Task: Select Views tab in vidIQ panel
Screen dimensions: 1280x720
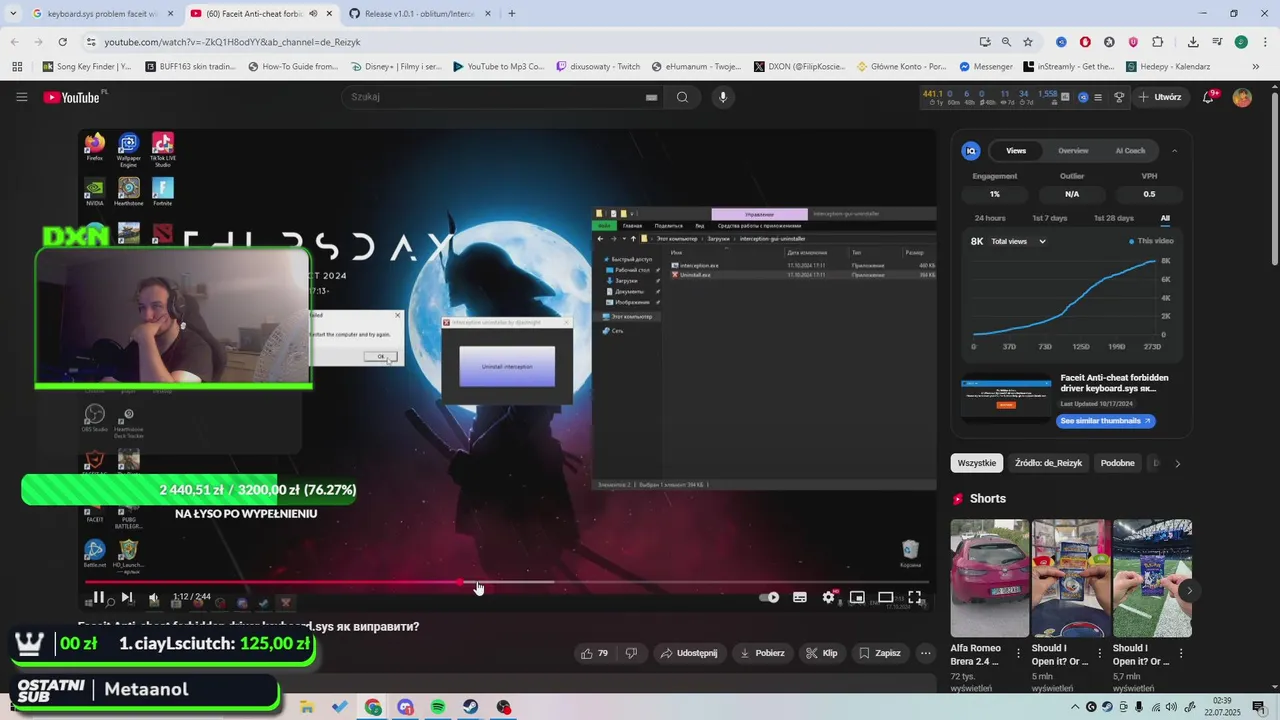Action: pyautogui.click(x=1016, y=151)
